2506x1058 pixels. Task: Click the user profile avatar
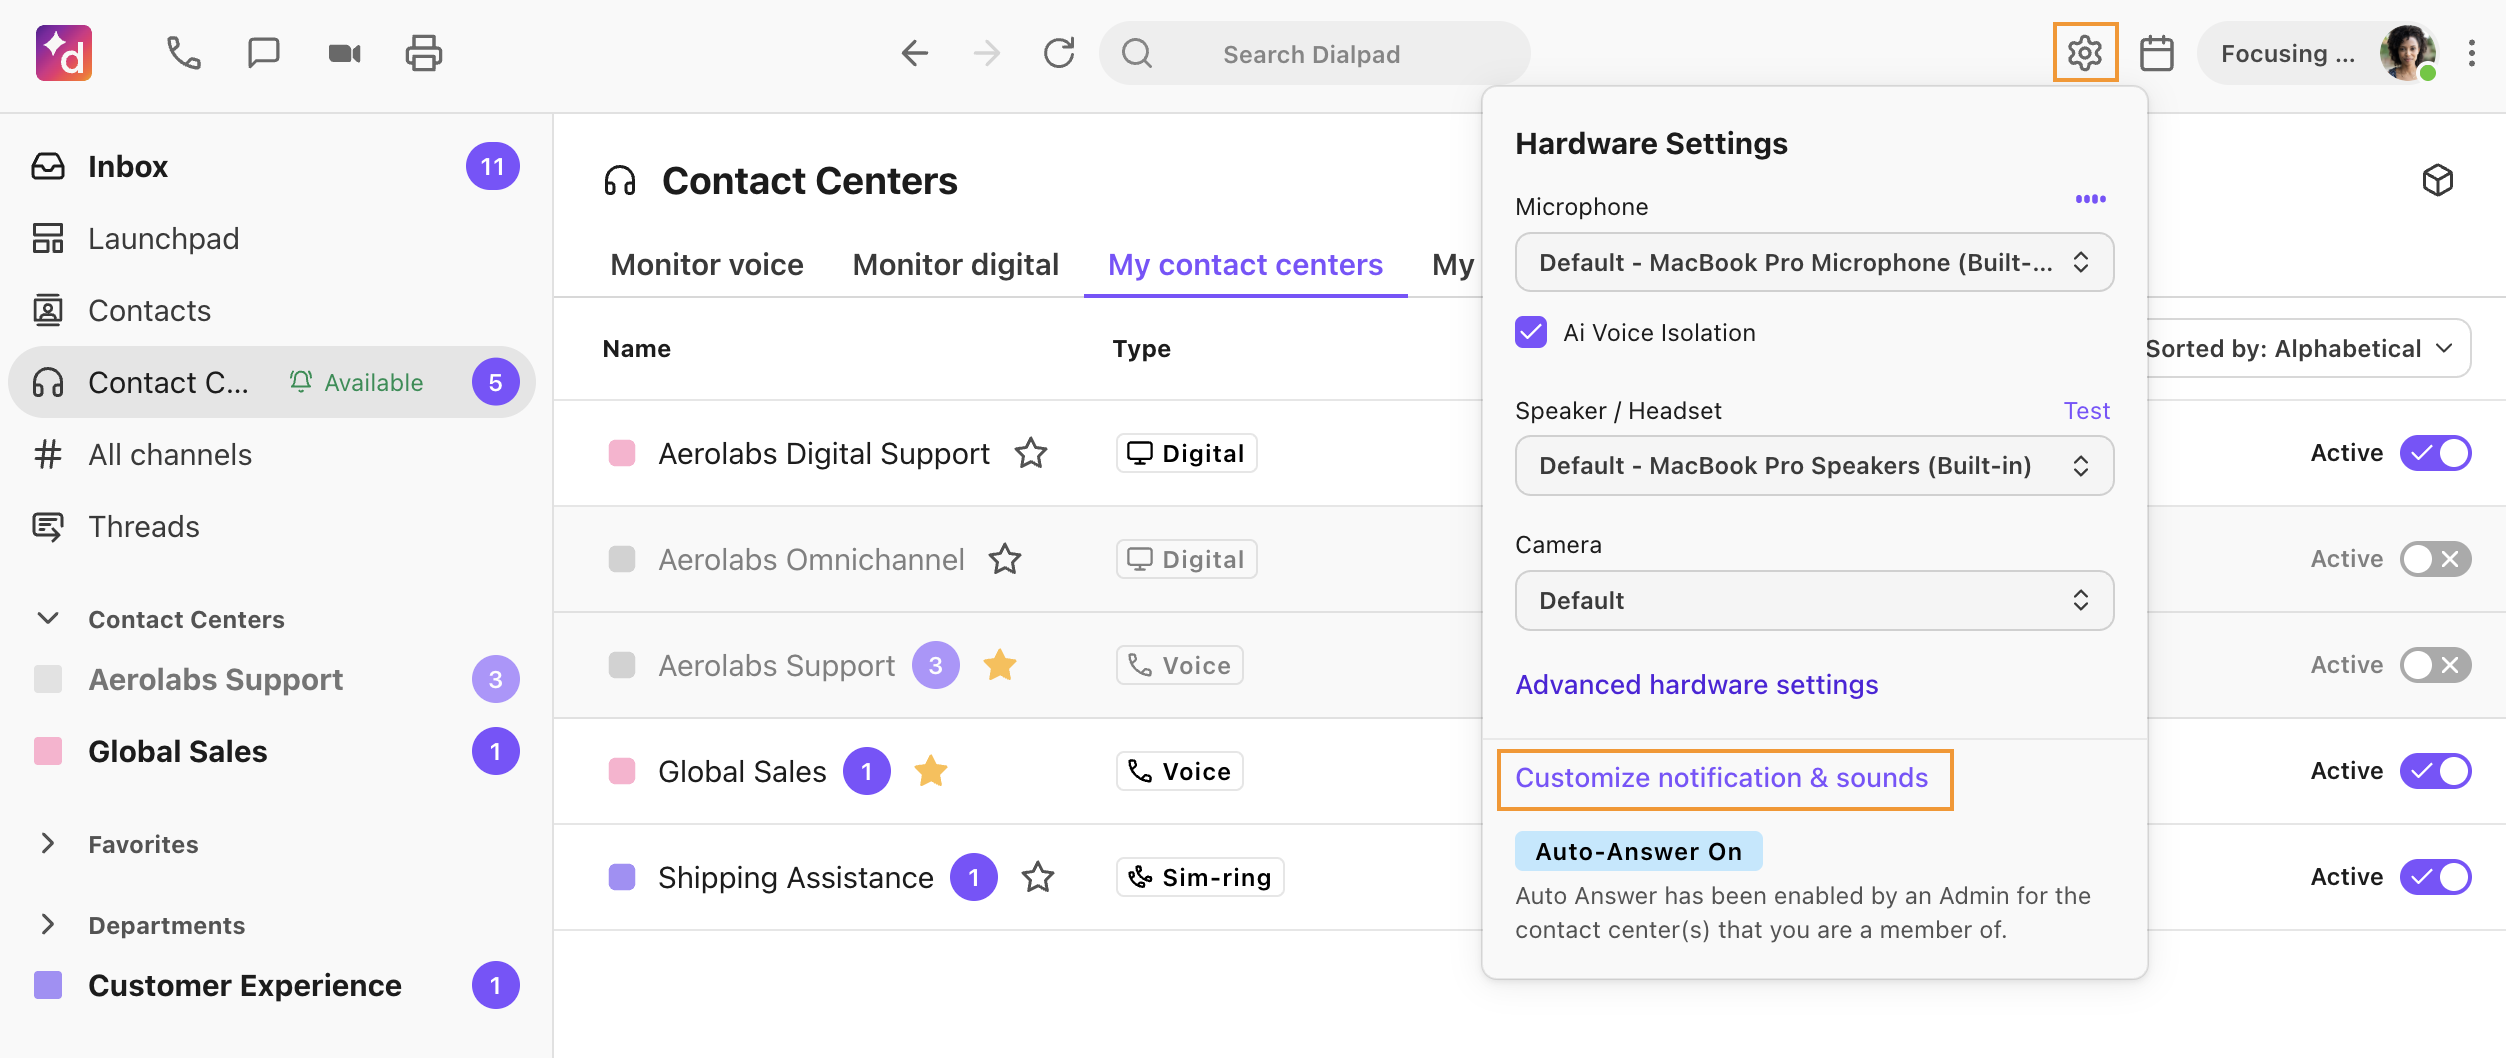[2407, 53]
